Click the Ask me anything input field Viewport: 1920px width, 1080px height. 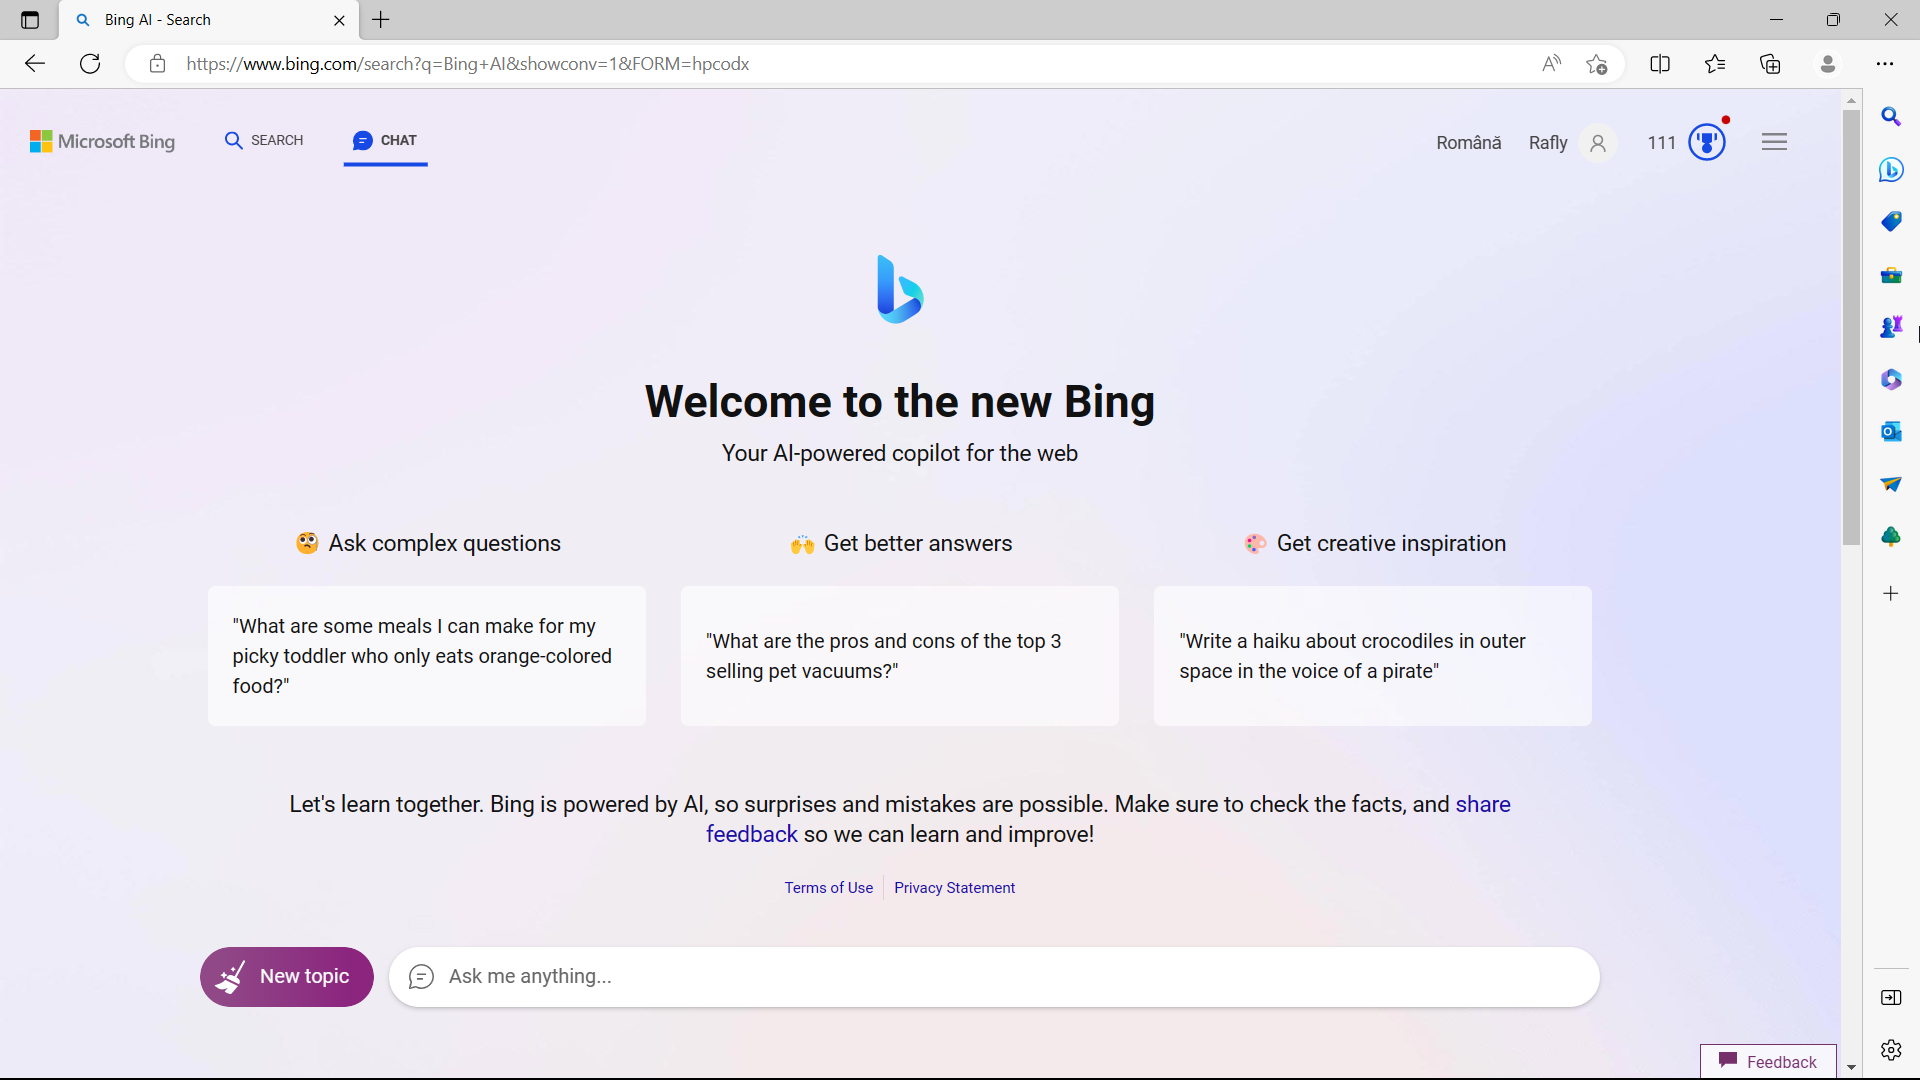pos(995,977)
